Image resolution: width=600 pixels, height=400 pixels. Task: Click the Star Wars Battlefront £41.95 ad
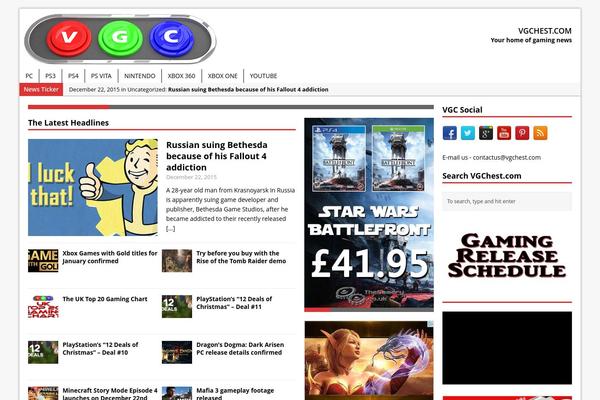click(x=369, y=214)
